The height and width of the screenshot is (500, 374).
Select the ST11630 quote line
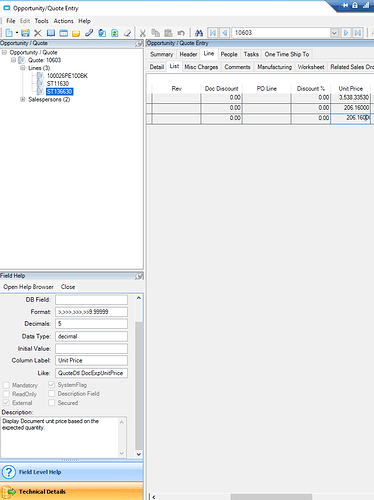coord(58,84)
